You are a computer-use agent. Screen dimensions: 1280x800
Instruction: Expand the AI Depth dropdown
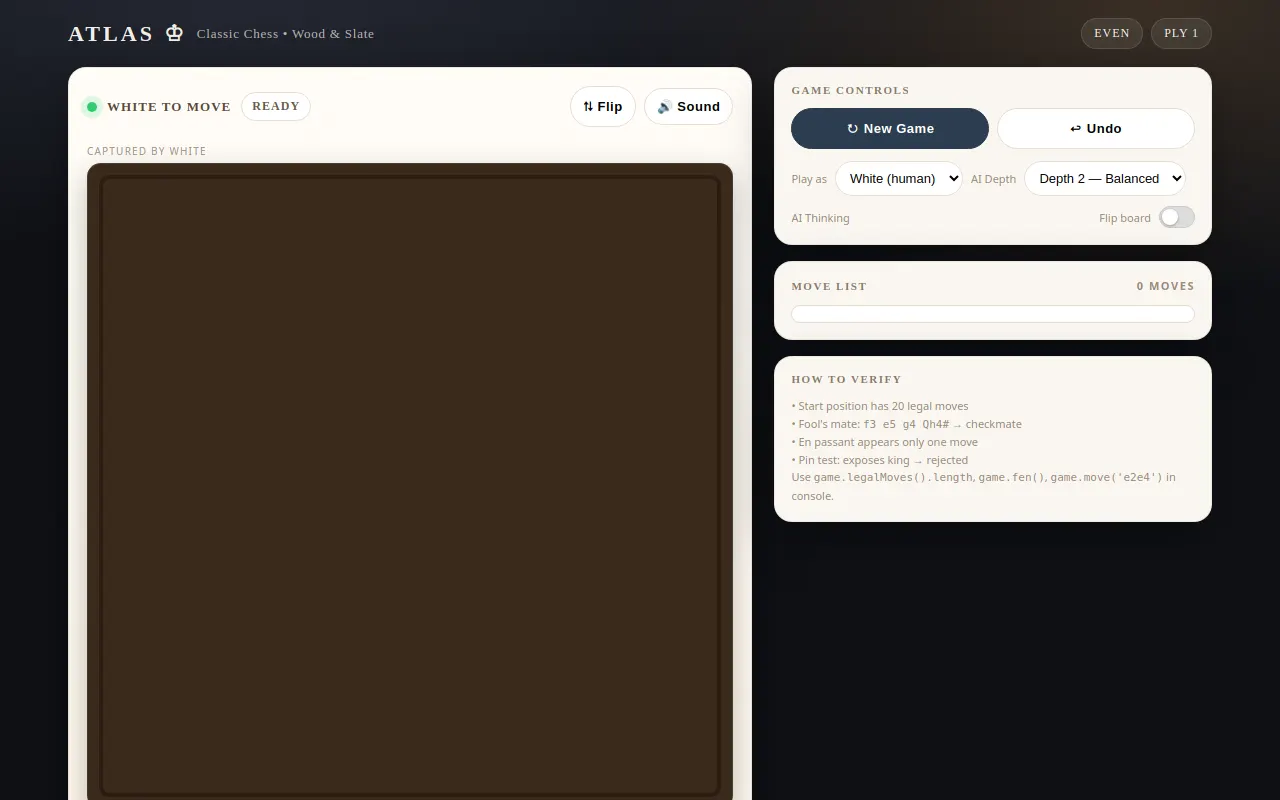click(x=1105, y=179)
